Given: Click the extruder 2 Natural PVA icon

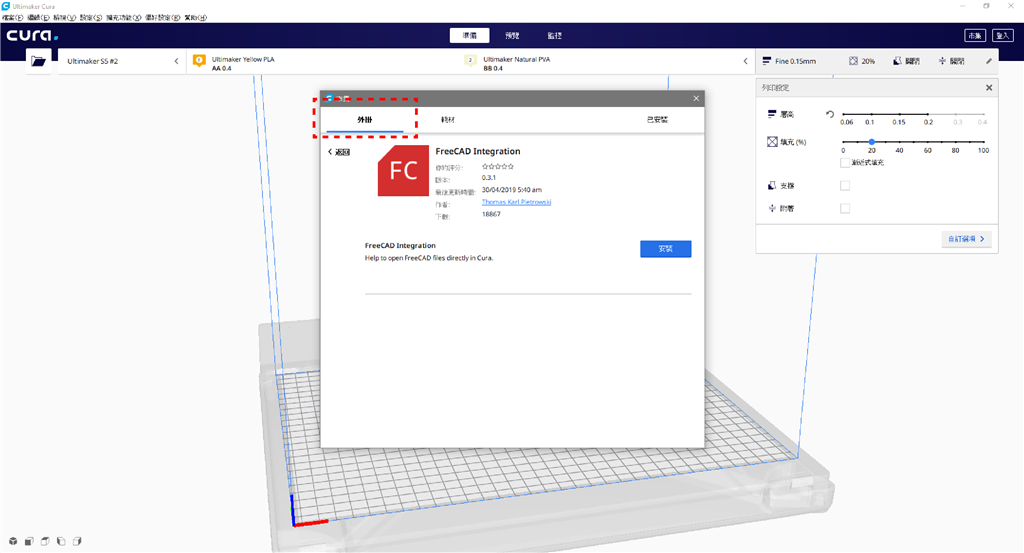Looking at the screenshot, I should pos(470,61).
